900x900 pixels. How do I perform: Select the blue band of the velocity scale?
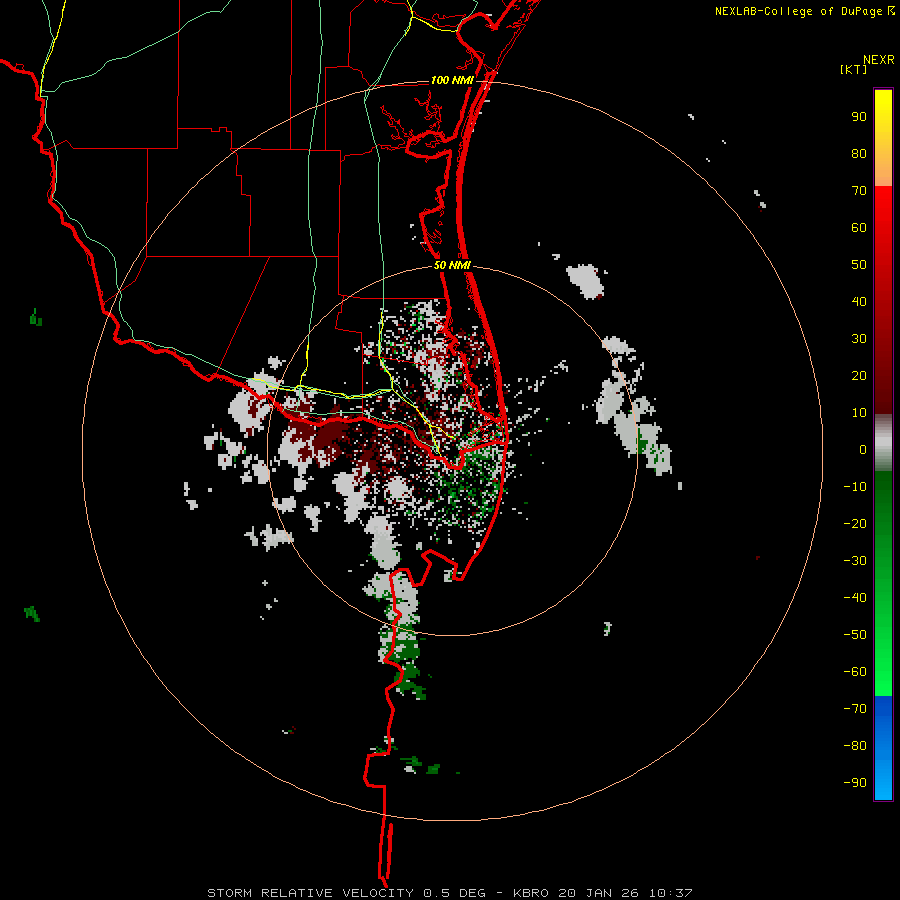883,748
